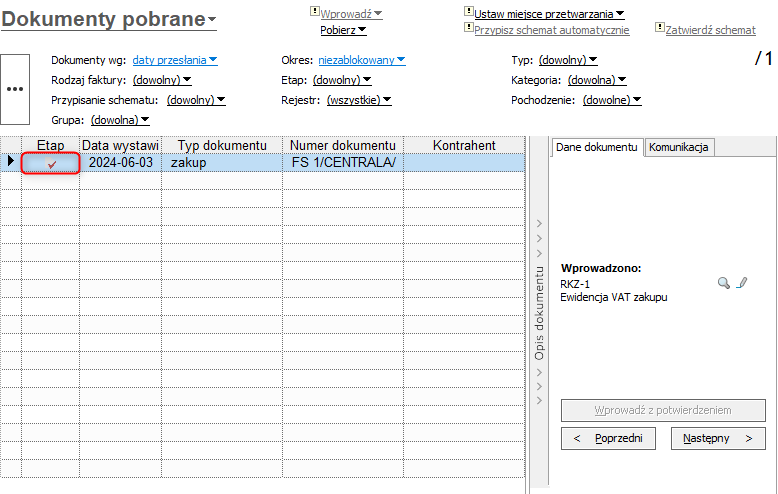Change Okres niezablokowany filter
Viewport: 778px width, 494px height.
(x=362, y=60)
